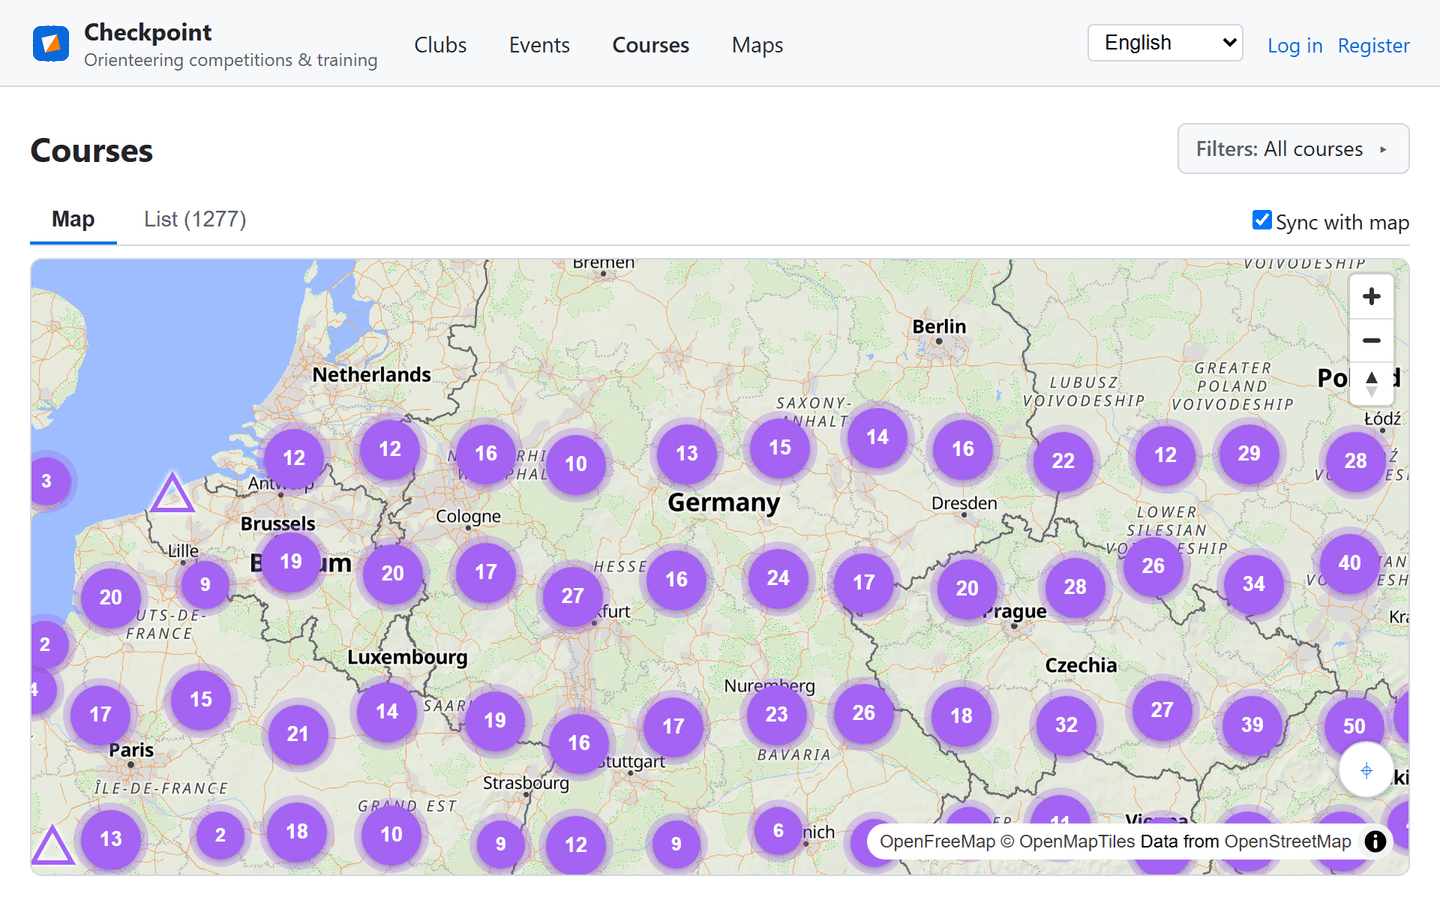
Task: Open the 17 cluster above Paris
Action: tap(101, 715)
